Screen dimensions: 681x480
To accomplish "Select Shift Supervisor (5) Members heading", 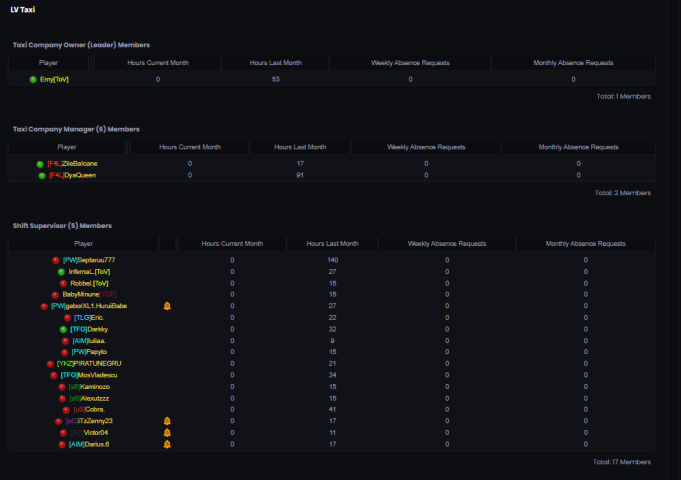I will click(62, 225).
